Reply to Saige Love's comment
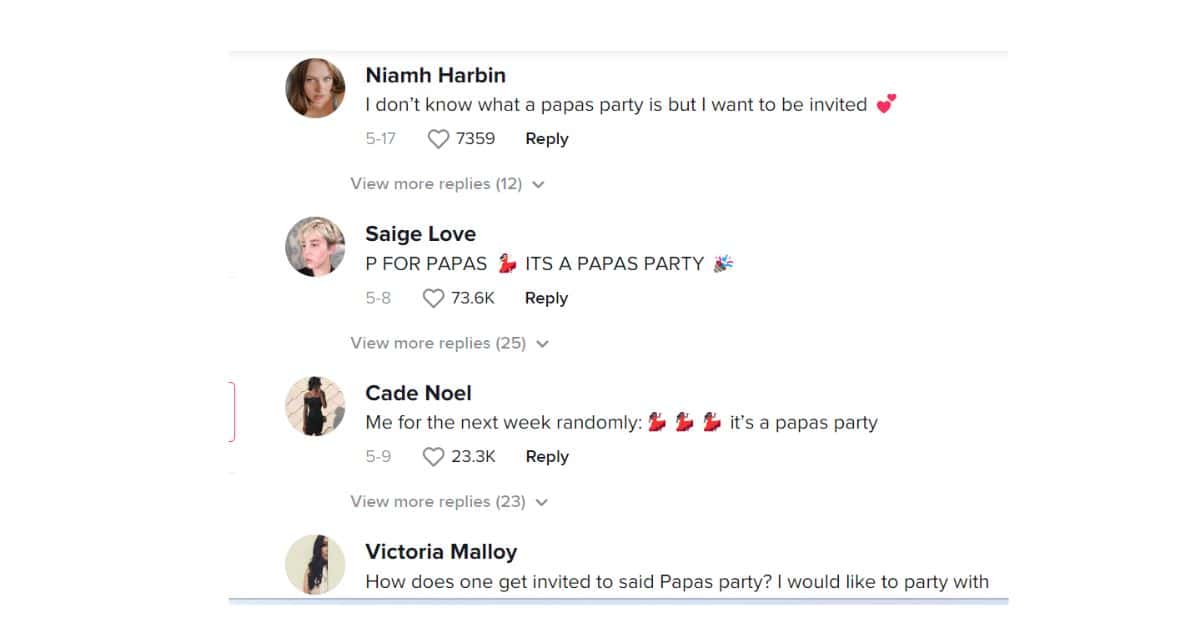1200x628 pixels. point(547,298)
